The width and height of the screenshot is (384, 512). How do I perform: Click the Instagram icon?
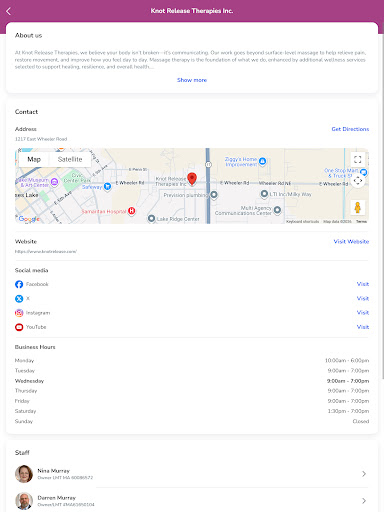19,313
